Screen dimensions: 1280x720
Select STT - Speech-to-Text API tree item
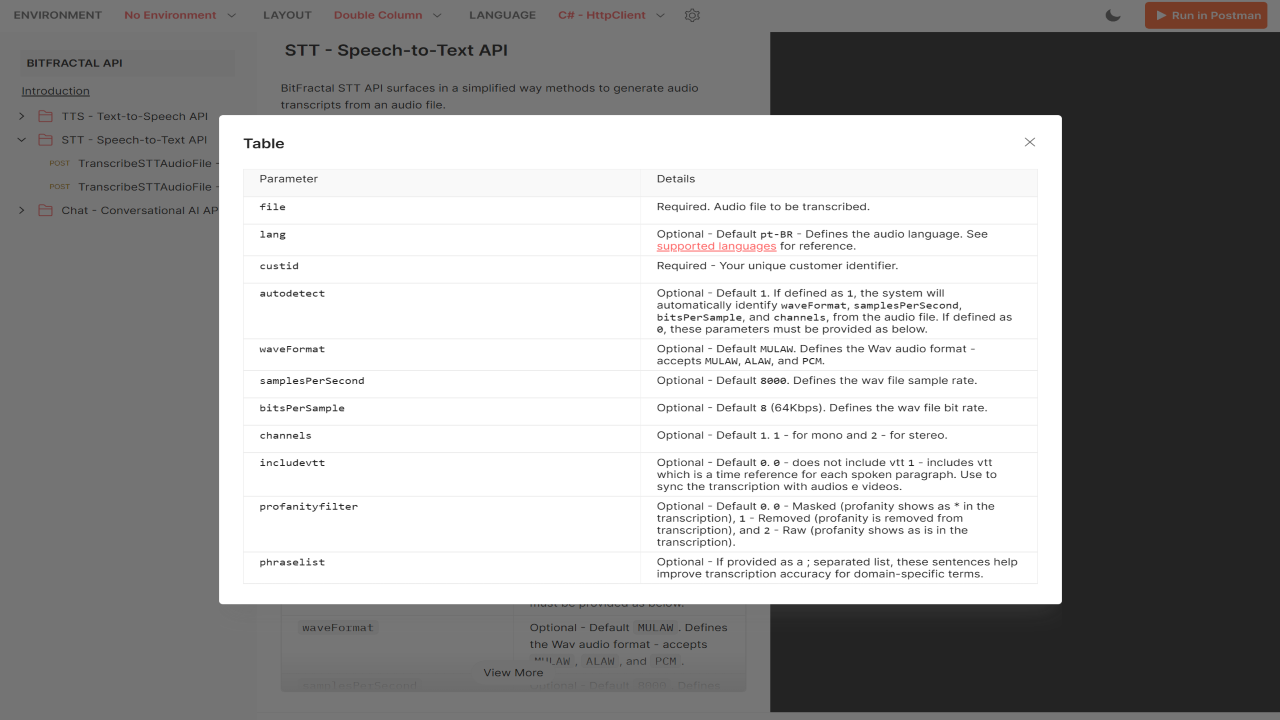(134, 140)
